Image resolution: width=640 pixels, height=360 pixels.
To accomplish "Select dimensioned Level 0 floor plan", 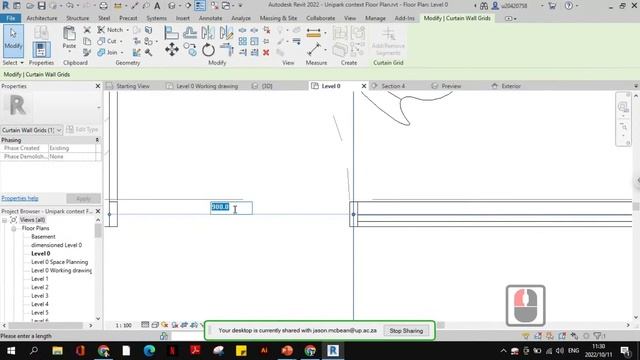I will [x=56, y=245].
